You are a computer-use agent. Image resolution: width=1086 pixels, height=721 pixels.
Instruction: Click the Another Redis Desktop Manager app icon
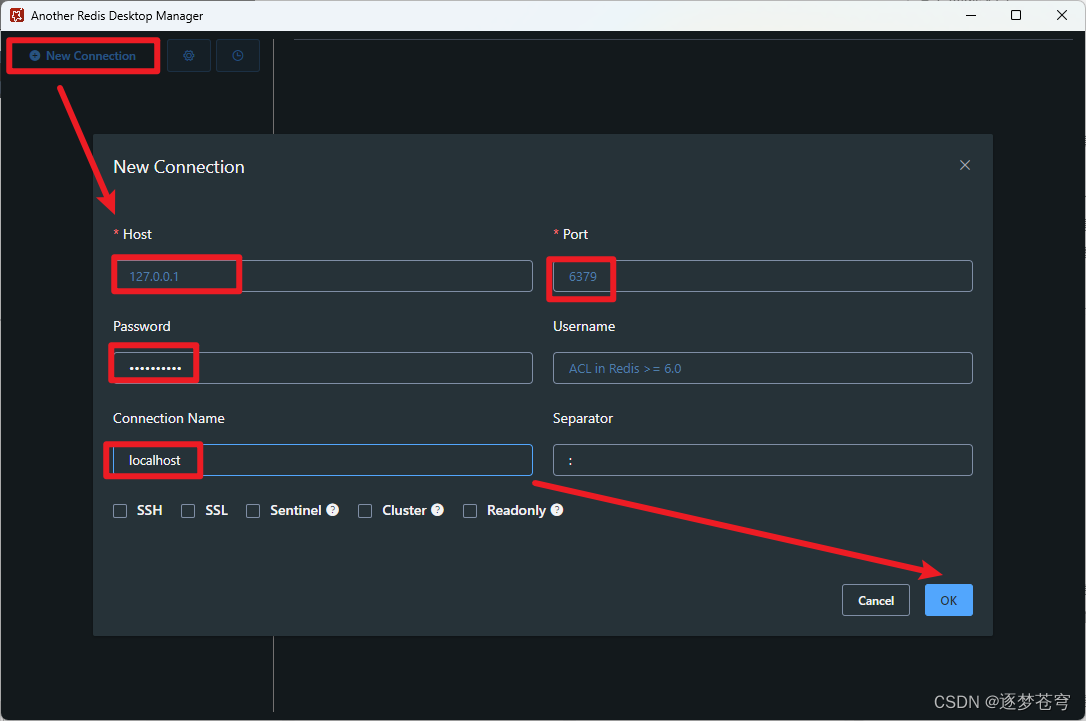point(17,15)
